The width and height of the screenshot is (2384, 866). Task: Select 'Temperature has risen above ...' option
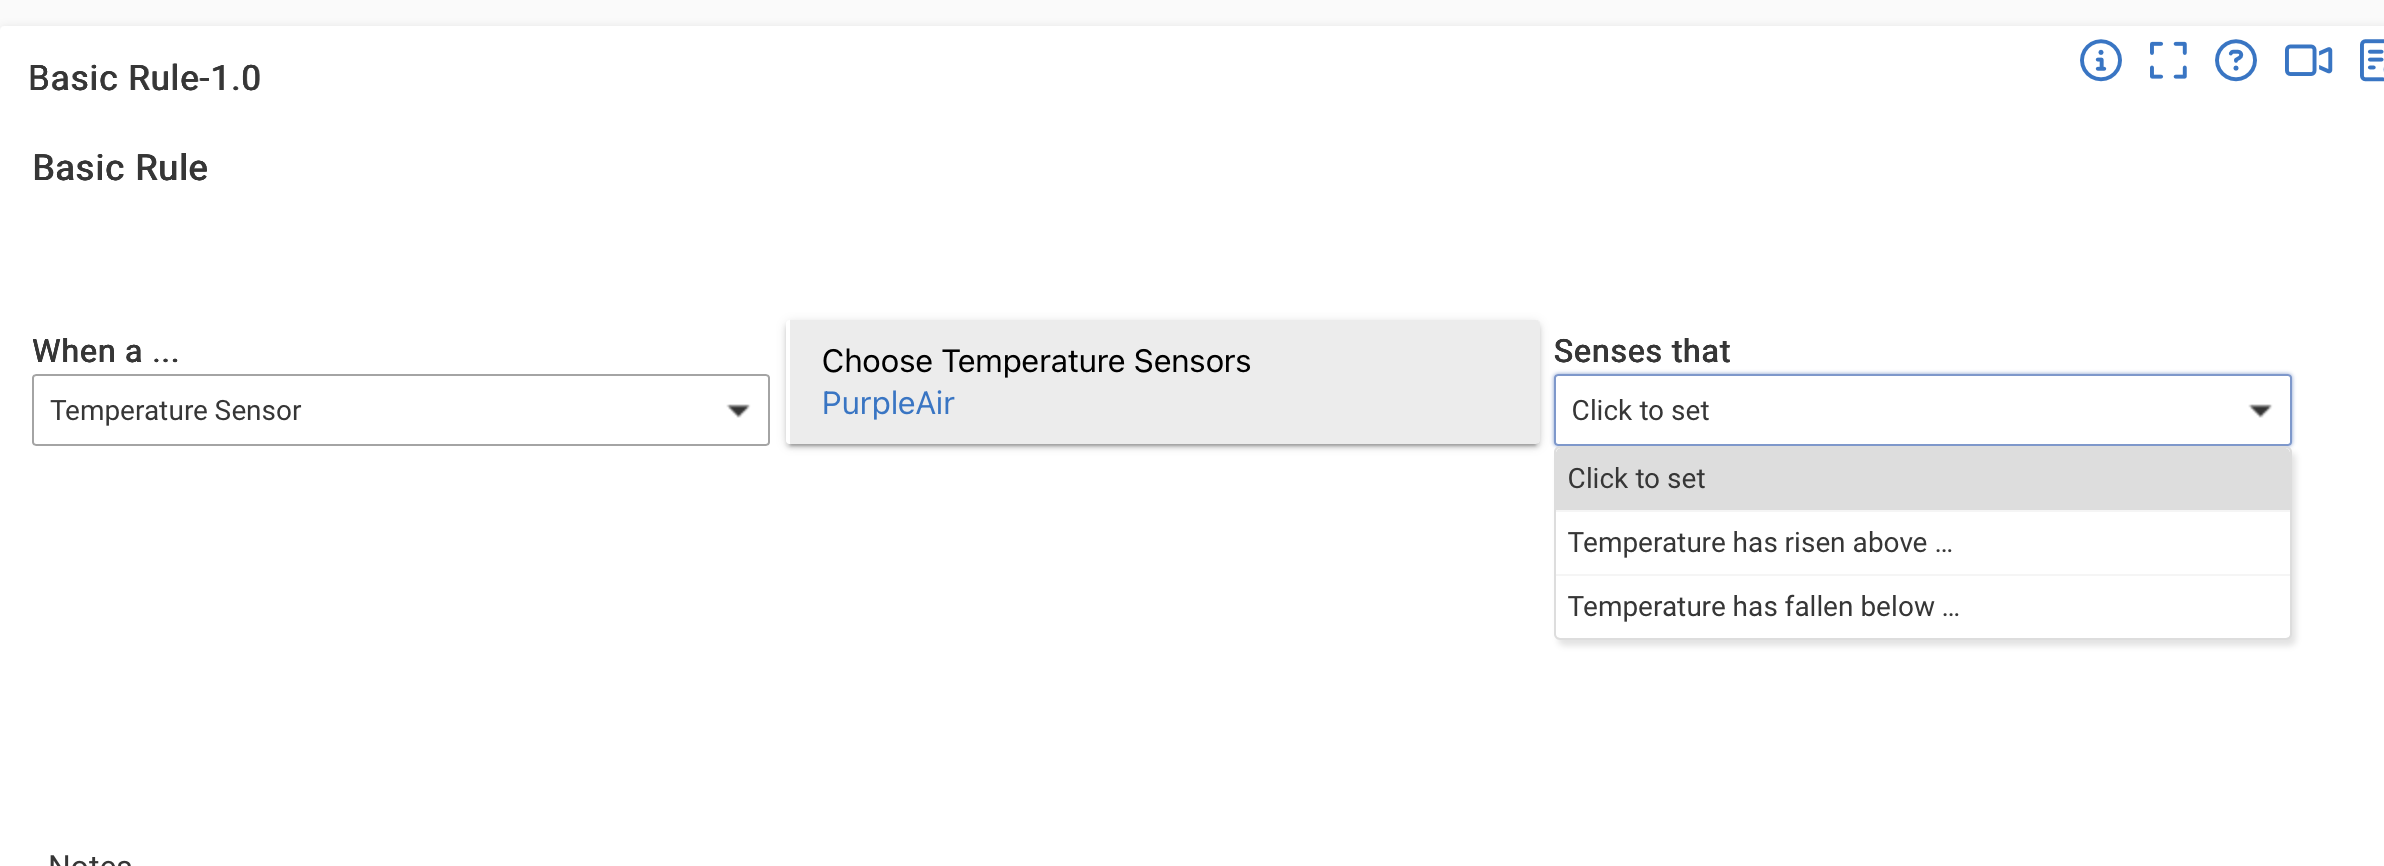click(x=1922, y=542)
